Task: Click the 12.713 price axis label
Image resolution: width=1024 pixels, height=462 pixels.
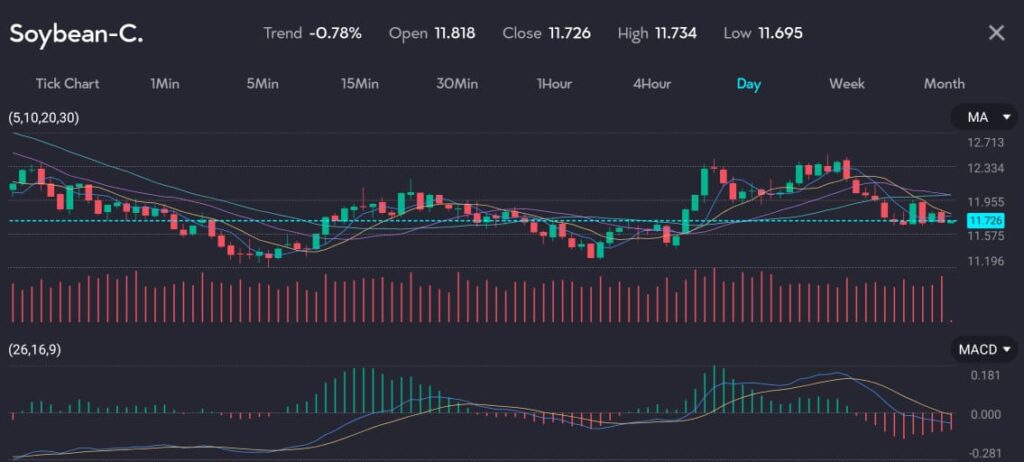Action: [x=986, y=143]
